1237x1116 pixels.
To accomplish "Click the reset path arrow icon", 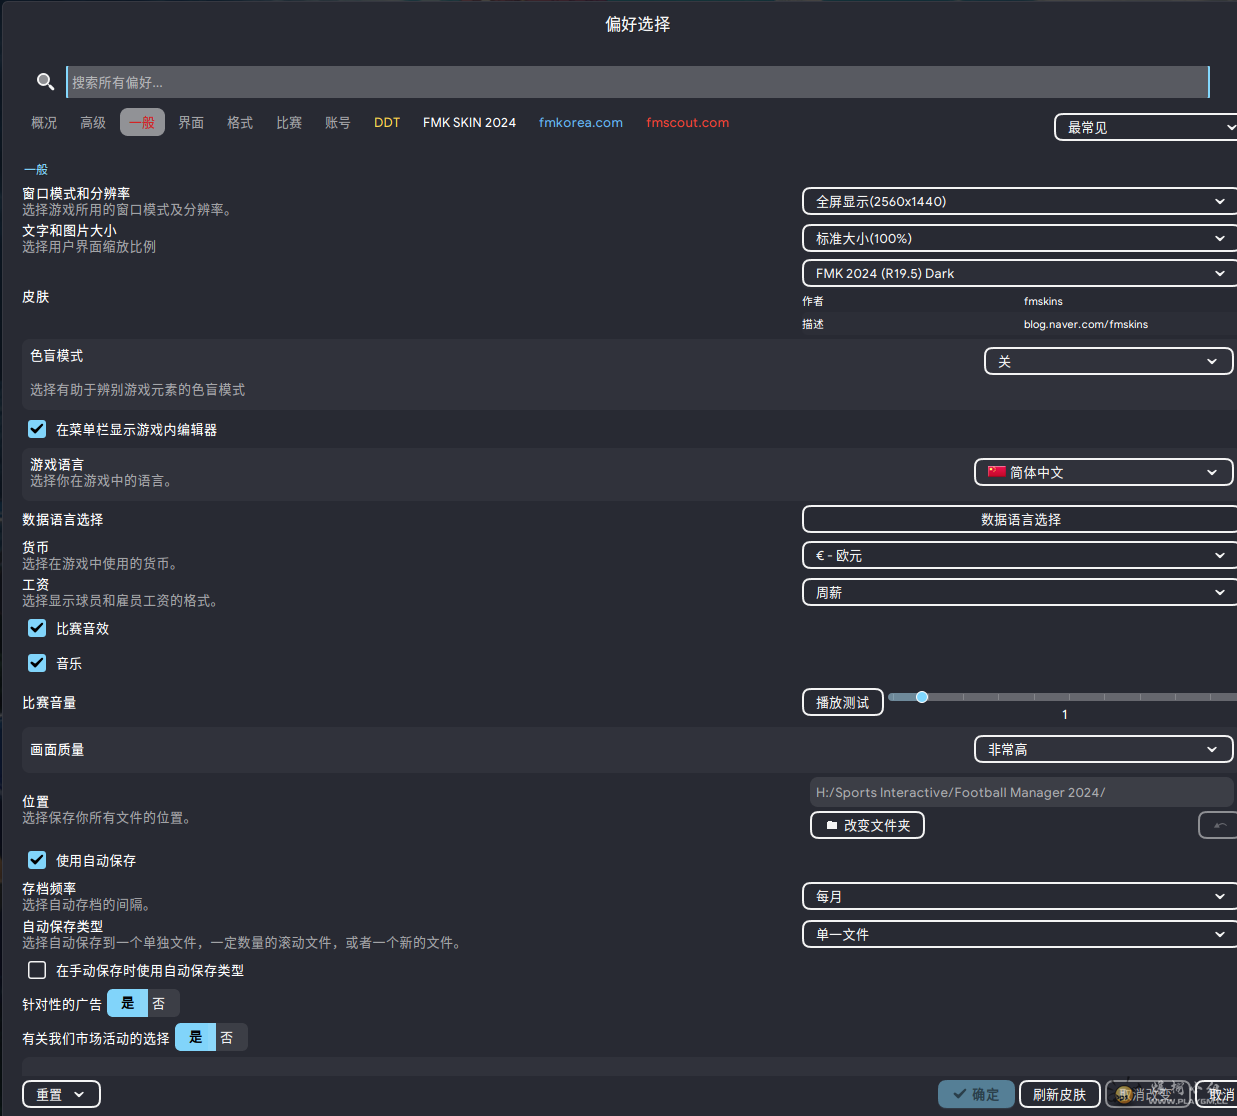I will [x=1219, y=826].
